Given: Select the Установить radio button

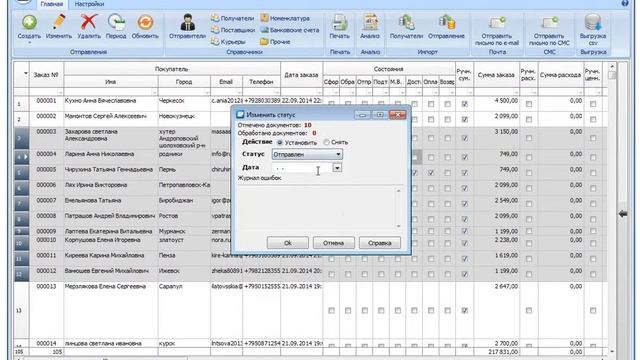Looking at the screenshot, I should tap(280, 142).
